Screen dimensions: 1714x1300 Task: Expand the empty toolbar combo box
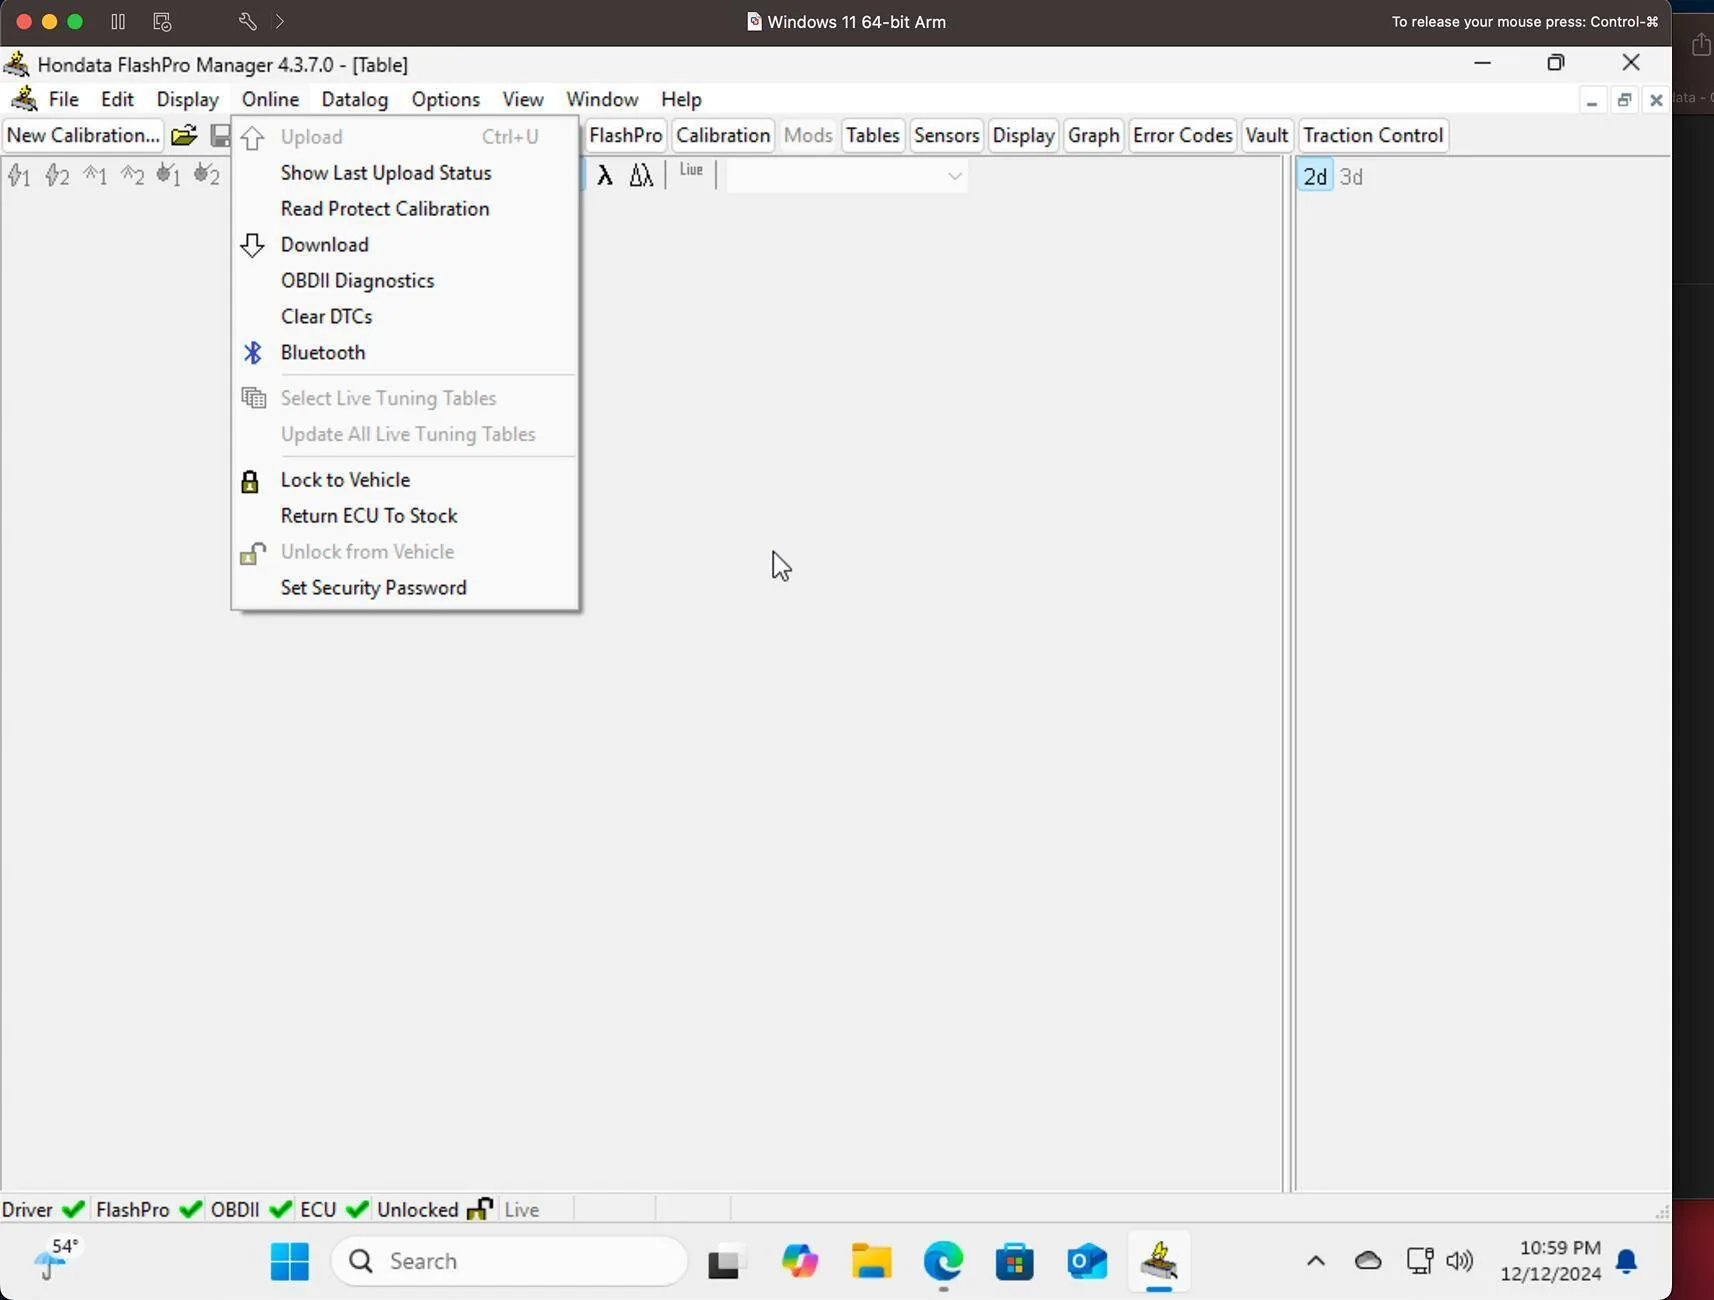954,177
